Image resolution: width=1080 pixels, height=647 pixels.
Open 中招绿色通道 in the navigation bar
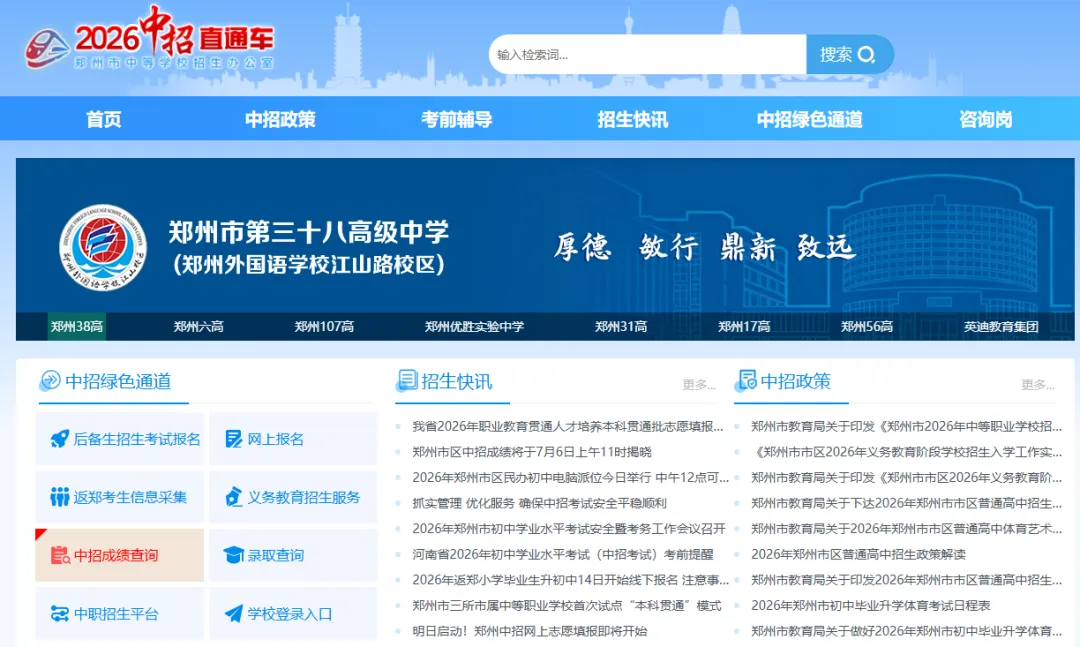coord(809,119)
